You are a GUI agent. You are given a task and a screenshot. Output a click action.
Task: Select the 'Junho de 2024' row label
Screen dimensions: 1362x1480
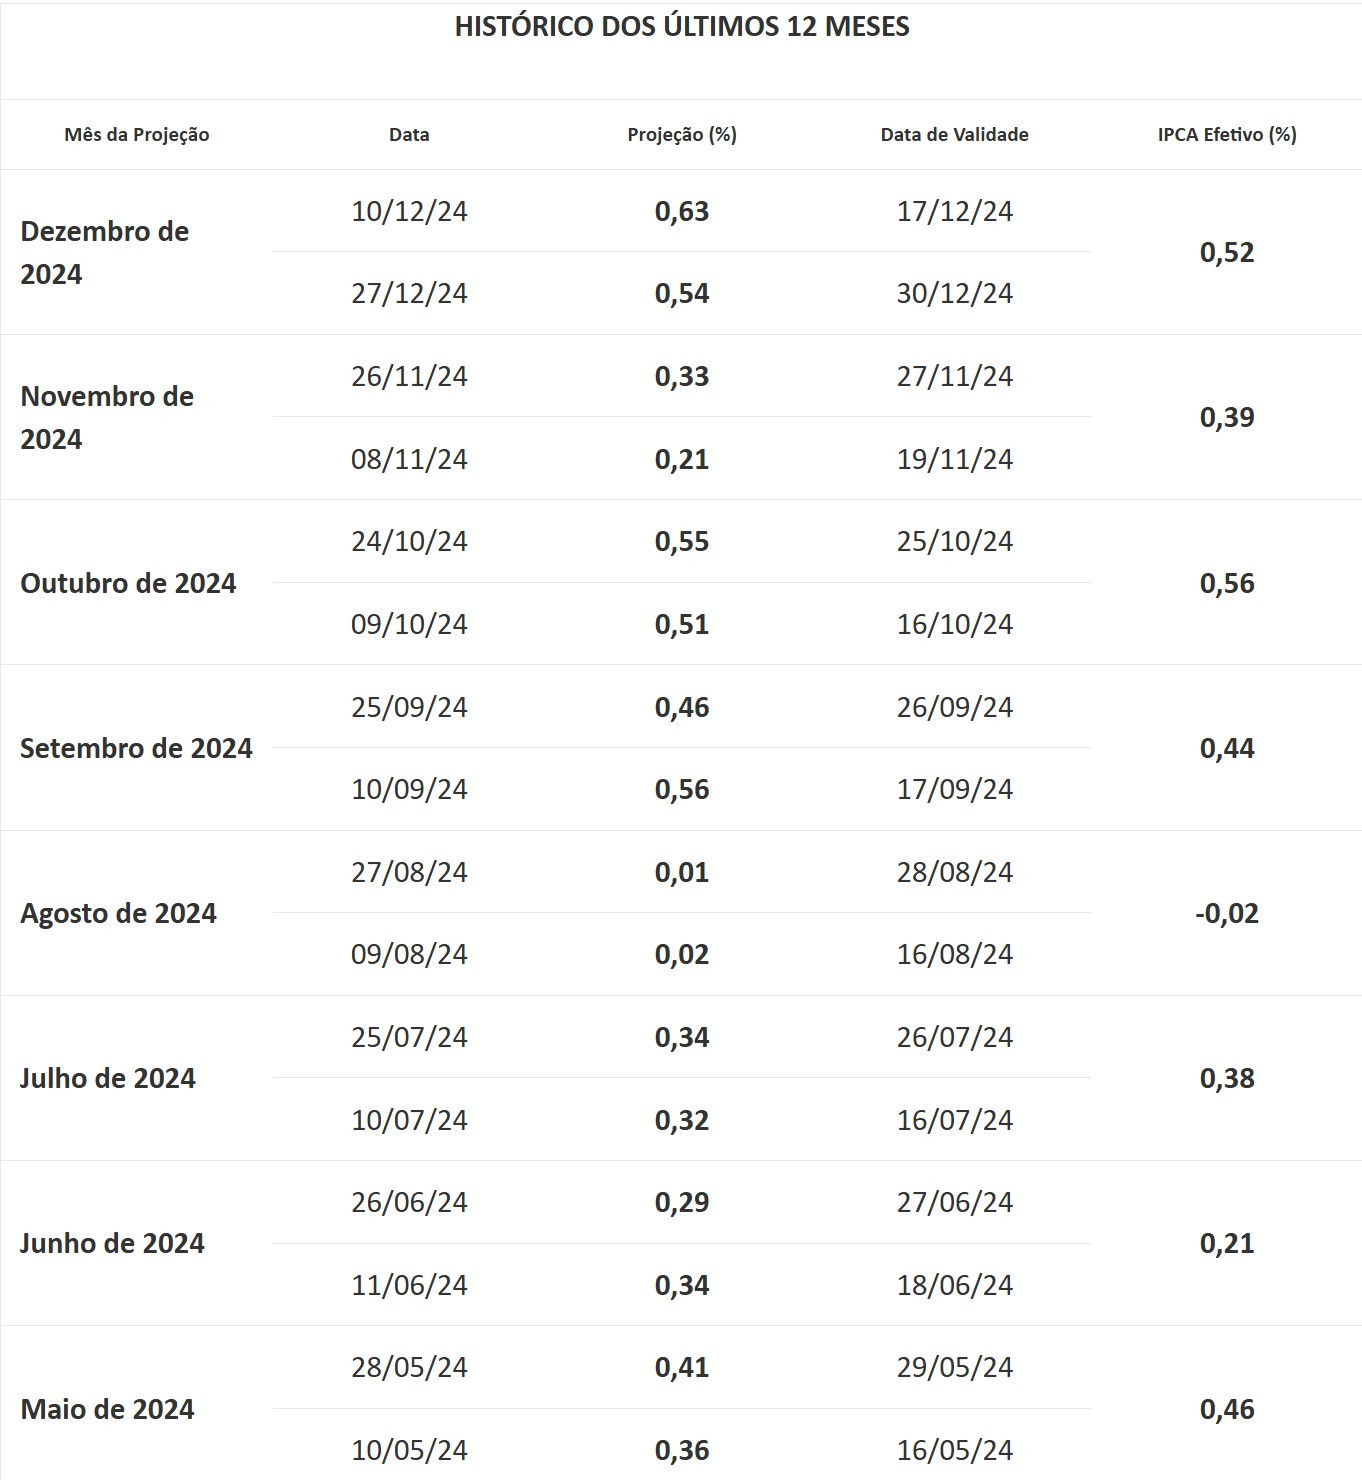112,1243
